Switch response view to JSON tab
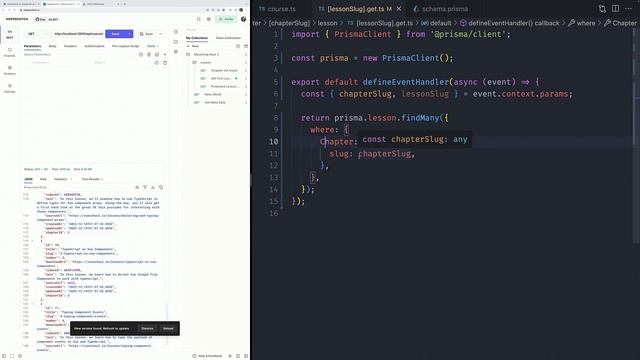640x360 pixels. pos(28,179)
